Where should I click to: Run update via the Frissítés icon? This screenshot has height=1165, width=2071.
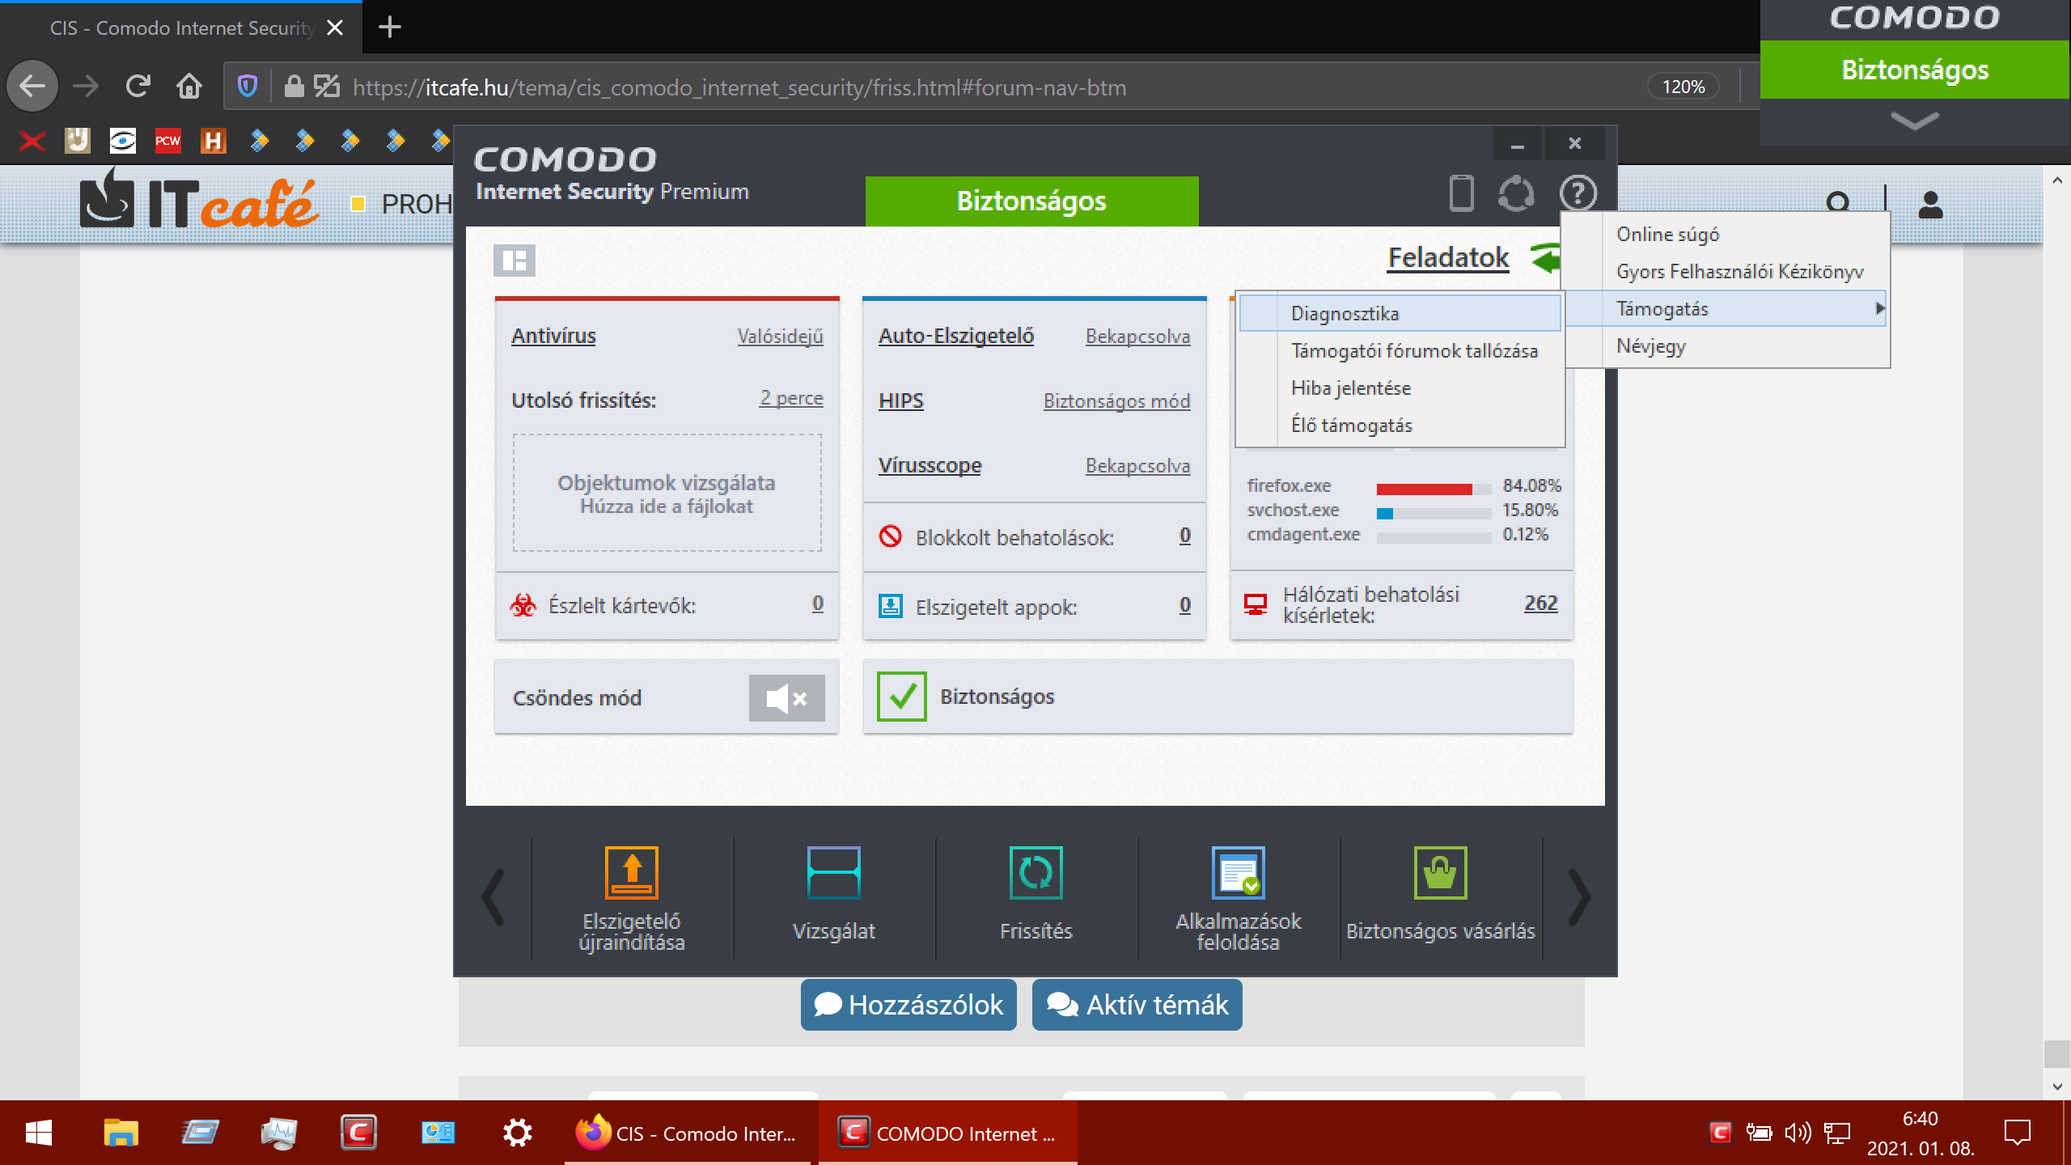click(x=1035, y=873)
